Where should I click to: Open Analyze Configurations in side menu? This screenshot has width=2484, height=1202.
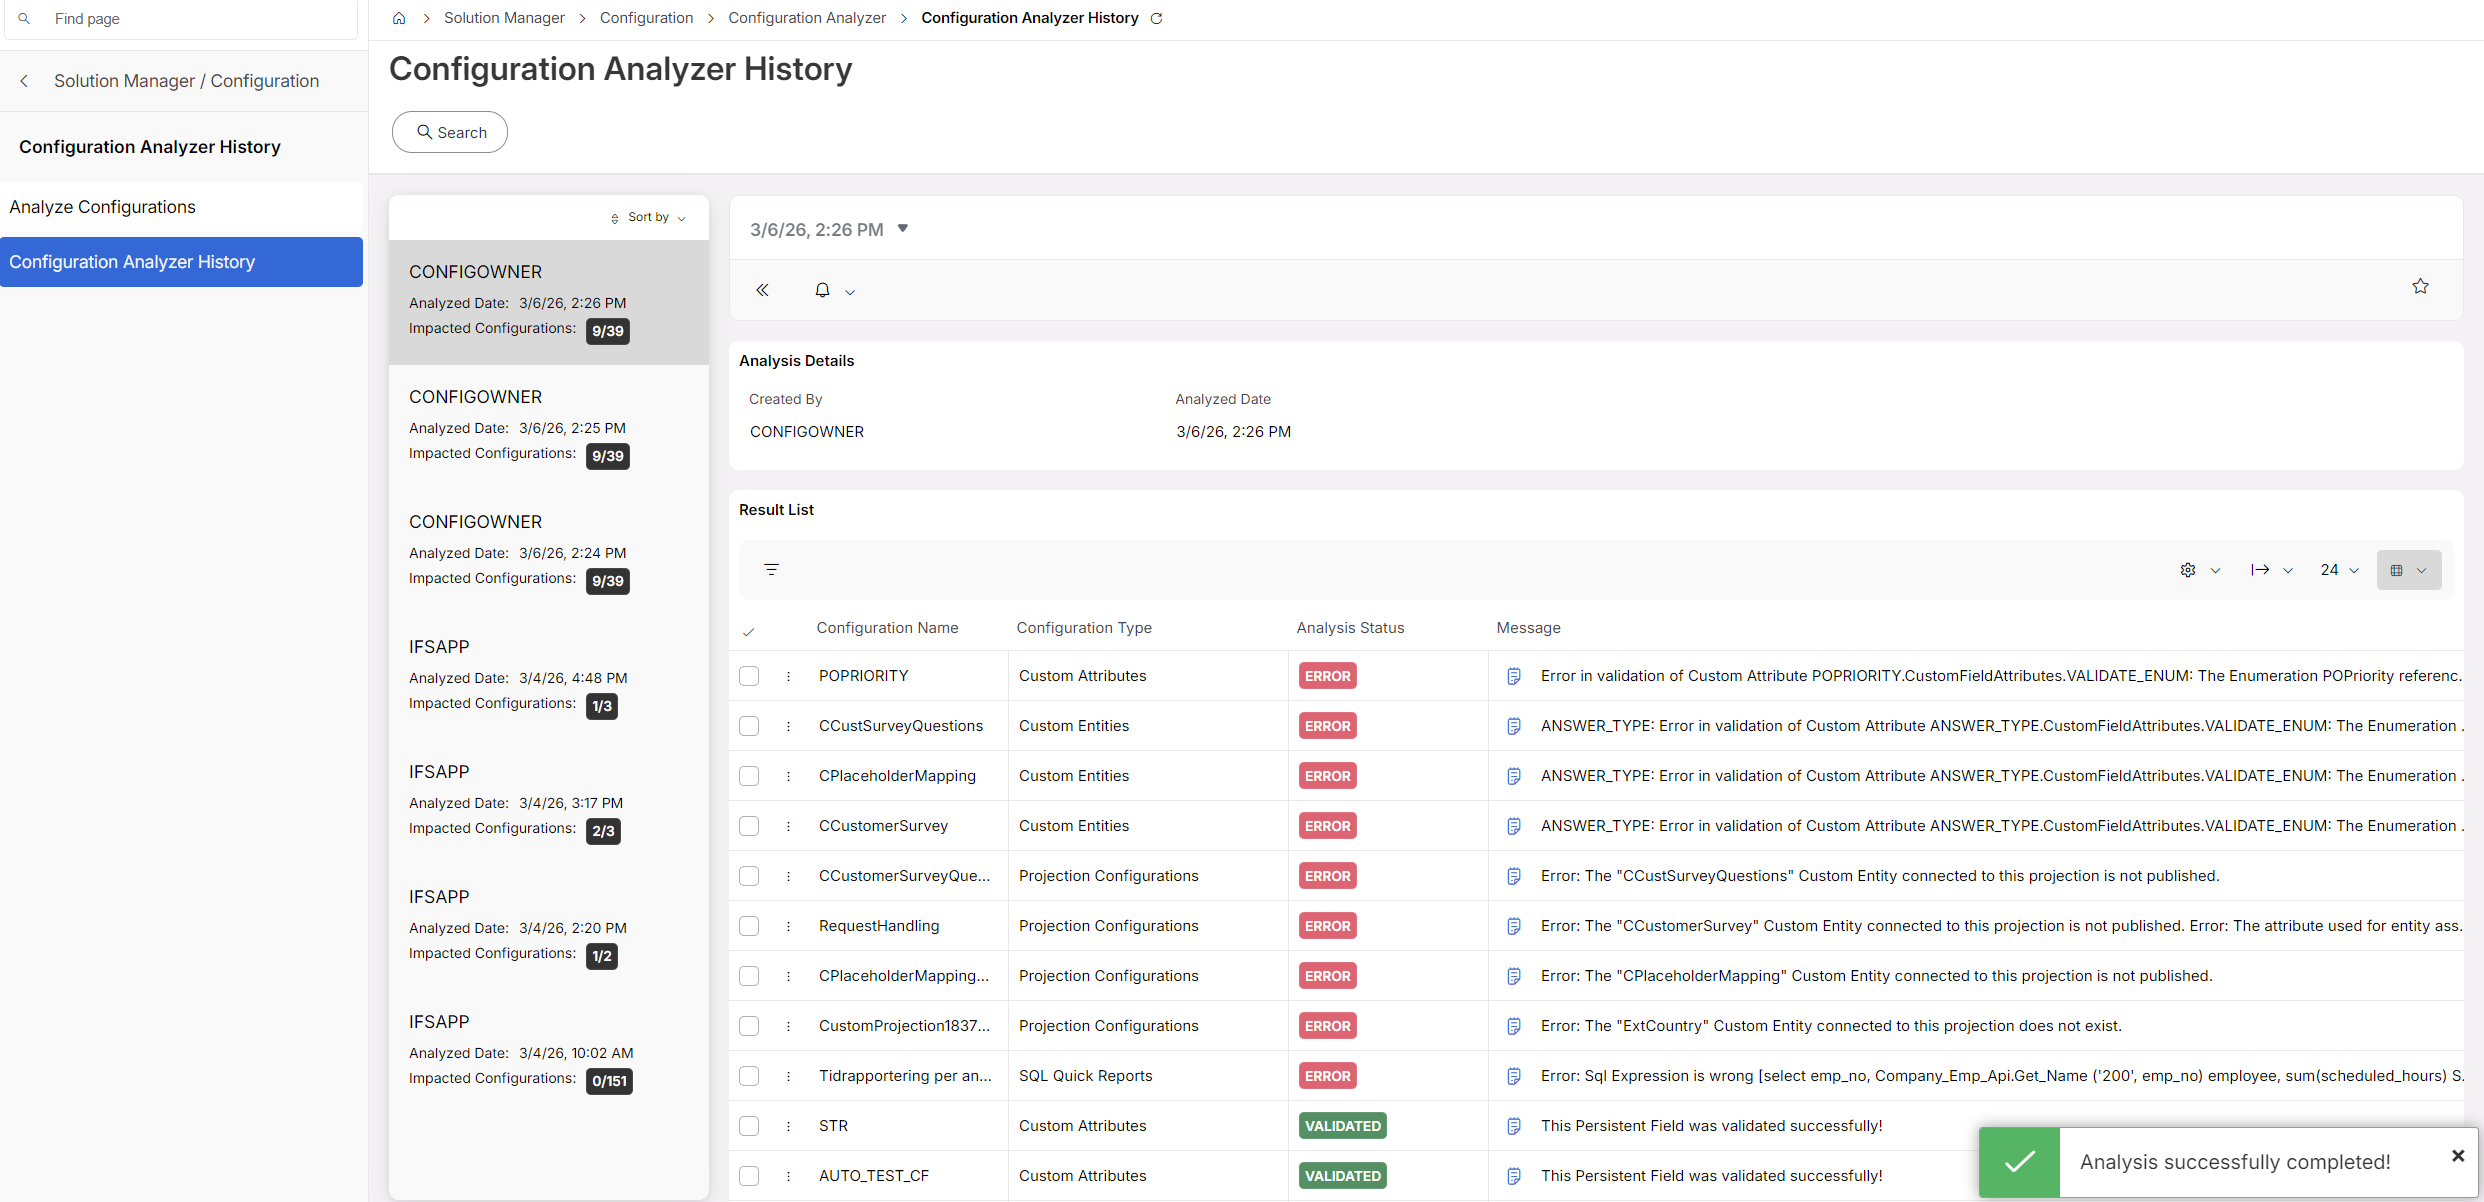181,207
